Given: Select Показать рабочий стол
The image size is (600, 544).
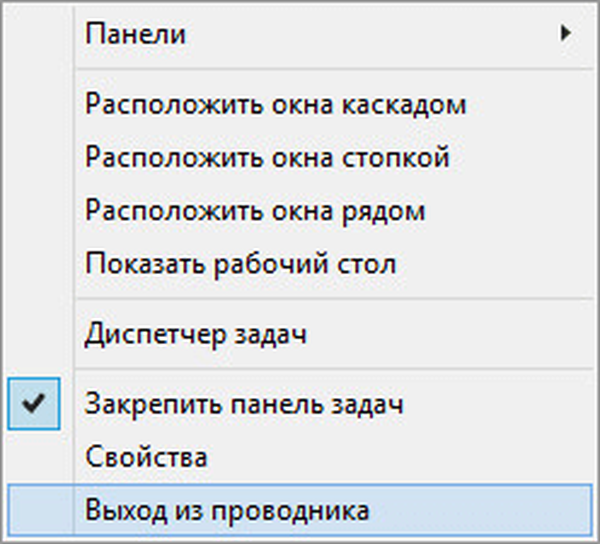Looking at the screenshot, I should pos(241,264).
